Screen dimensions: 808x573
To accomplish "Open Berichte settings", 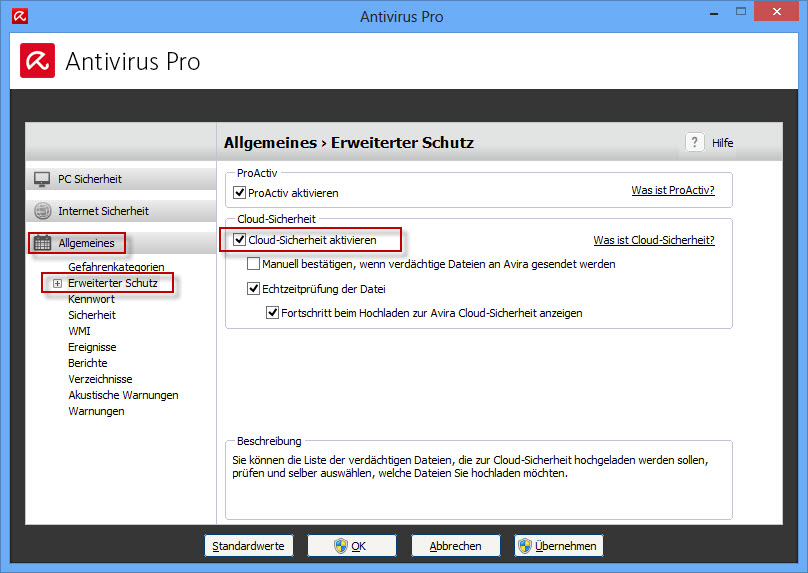I will pos(88,363).
